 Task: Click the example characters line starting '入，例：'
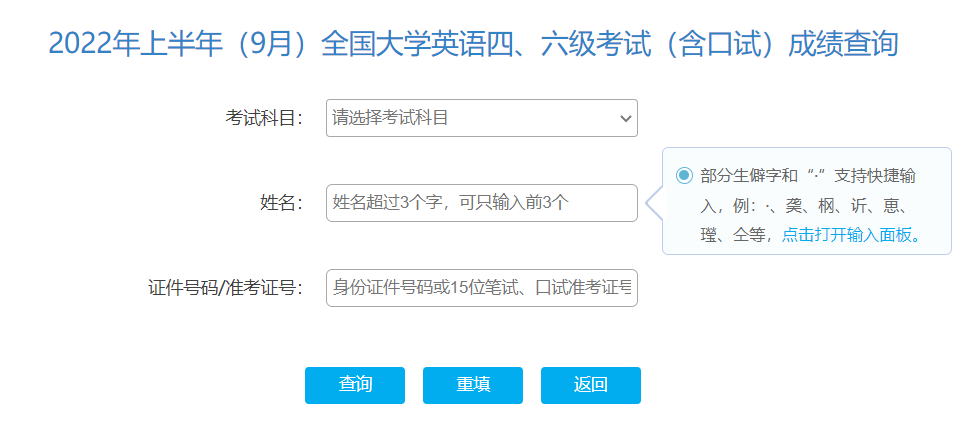tap(803, 205)
